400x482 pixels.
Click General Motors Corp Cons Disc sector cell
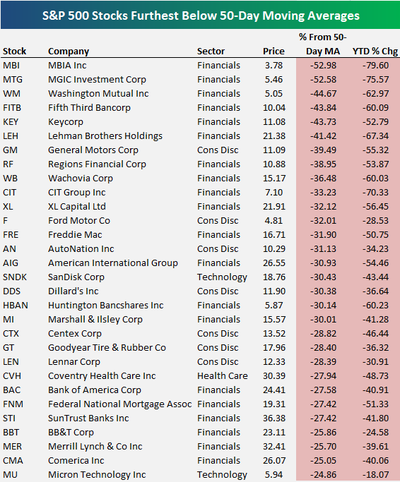point(218,150)
